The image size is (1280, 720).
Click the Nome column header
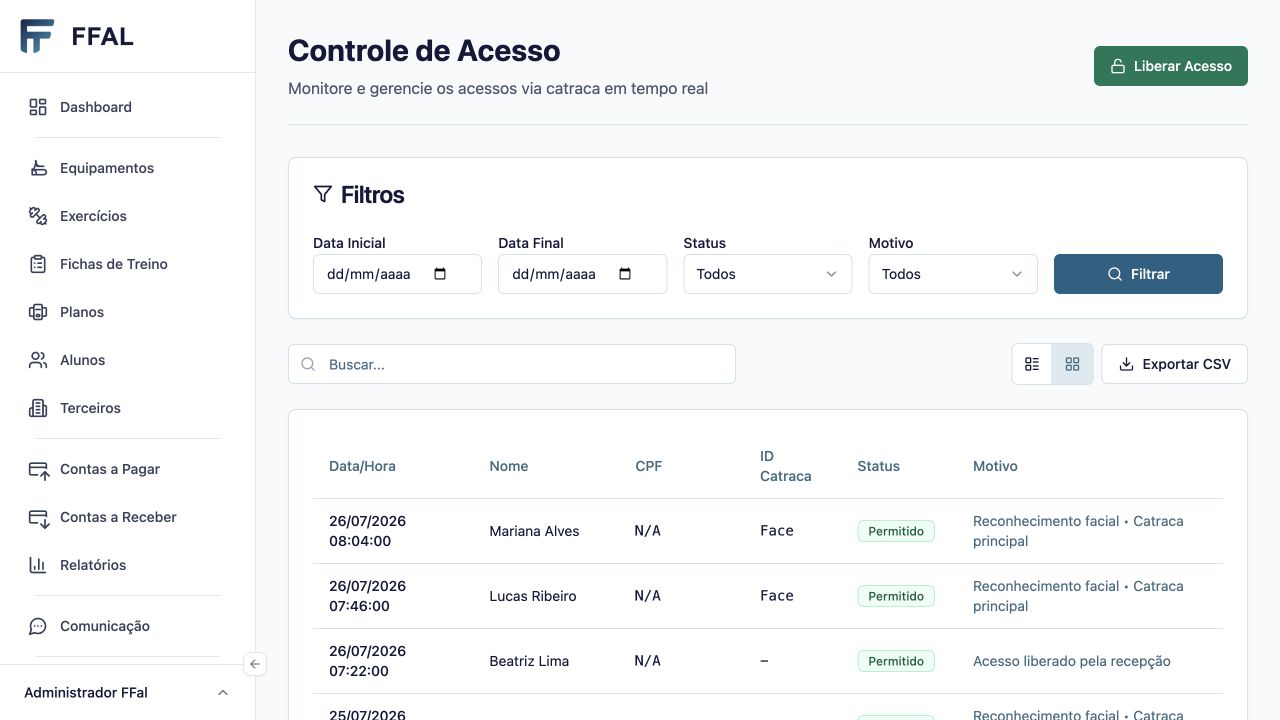point(509,466)
